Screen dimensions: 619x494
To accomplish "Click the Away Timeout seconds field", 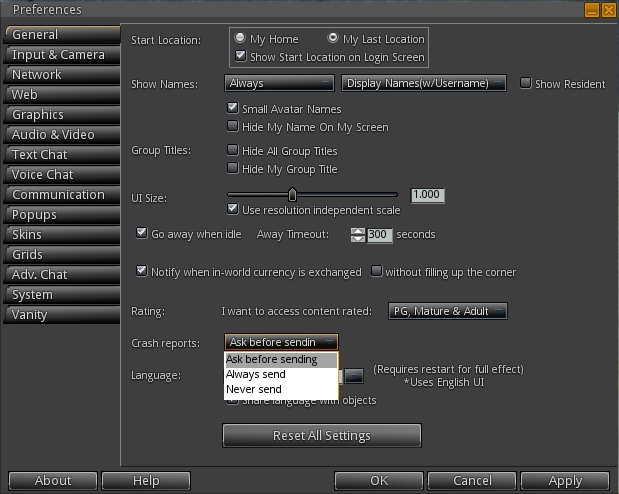I will (x=379, y=235).
